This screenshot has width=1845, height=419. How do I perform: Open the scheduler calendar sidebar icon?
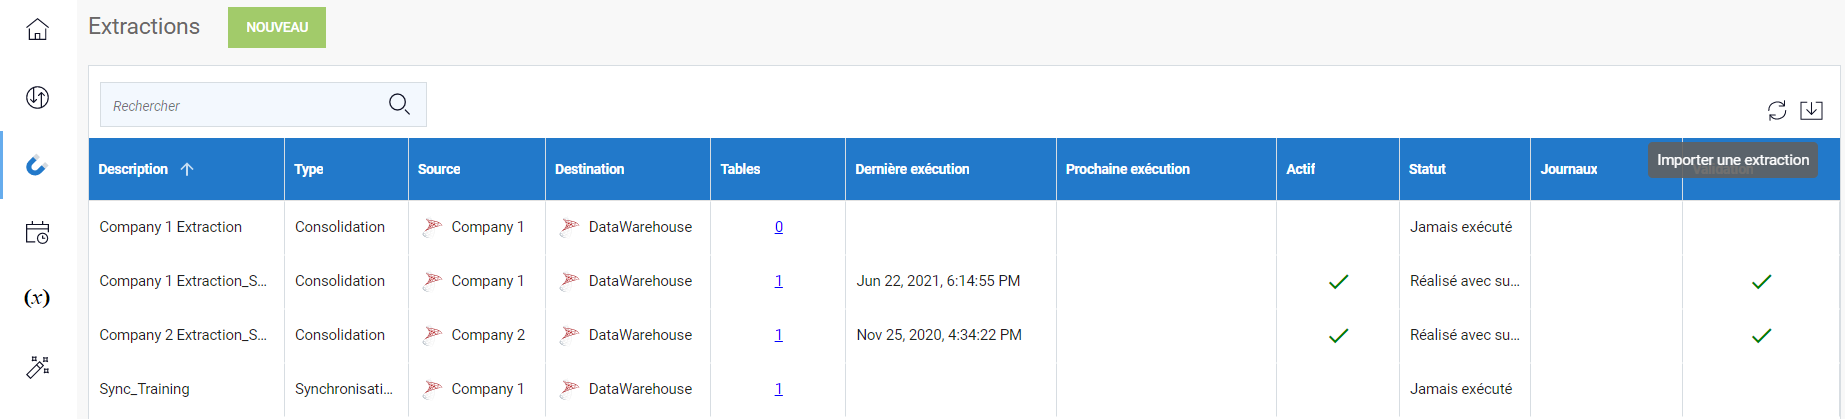pyautogui.click(x=37, y=233)
